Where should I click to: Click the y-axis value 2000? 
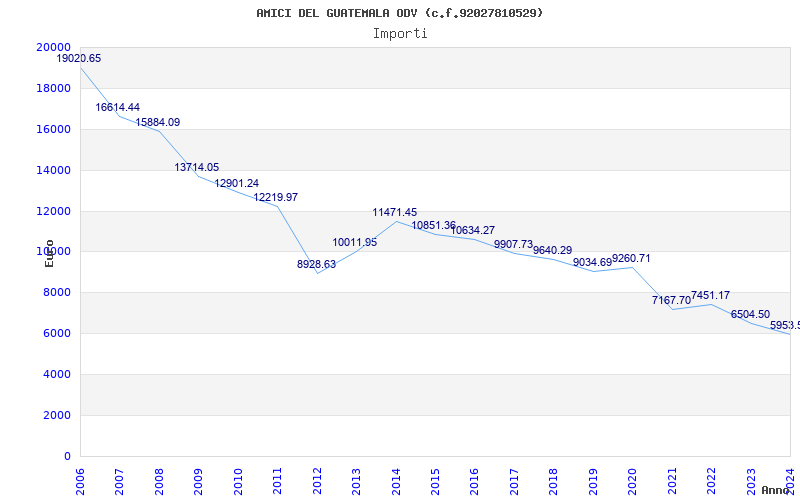pos(57,415)
